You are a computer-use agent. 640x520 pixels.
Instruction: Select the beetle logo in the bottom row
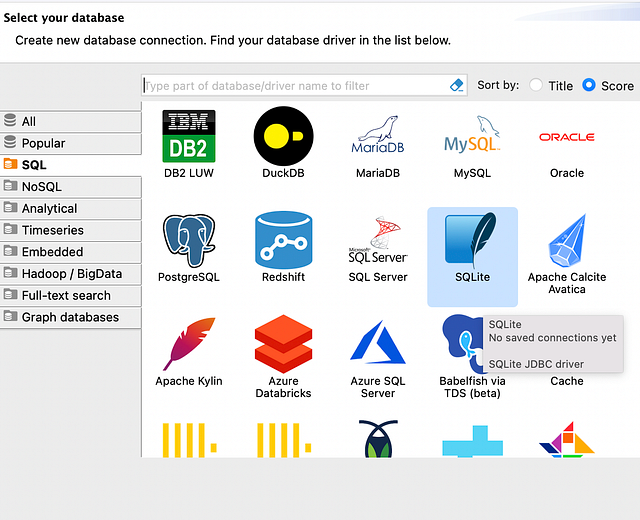click(x=378, y=438)
